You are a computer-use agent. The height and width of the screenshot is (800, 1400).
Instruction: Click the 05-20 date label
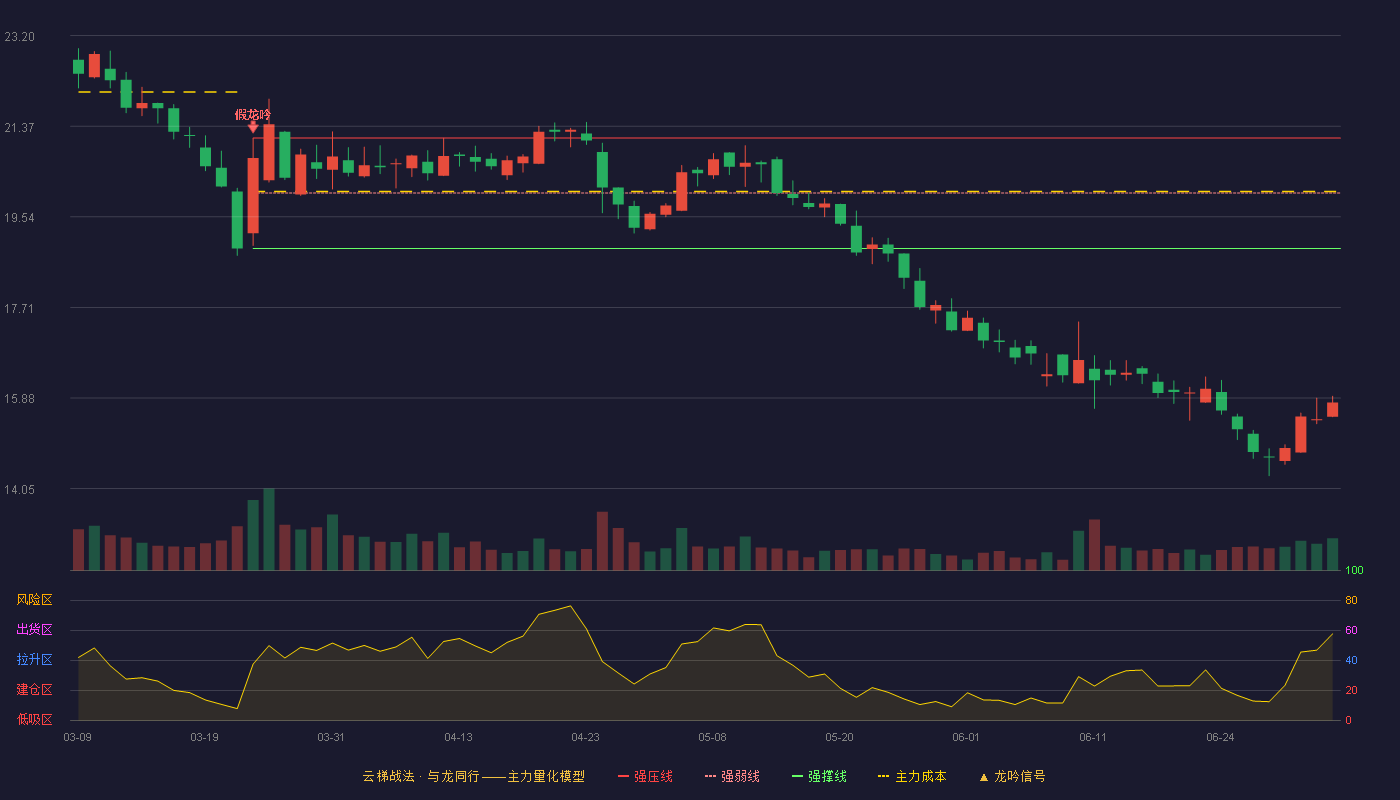839,737
